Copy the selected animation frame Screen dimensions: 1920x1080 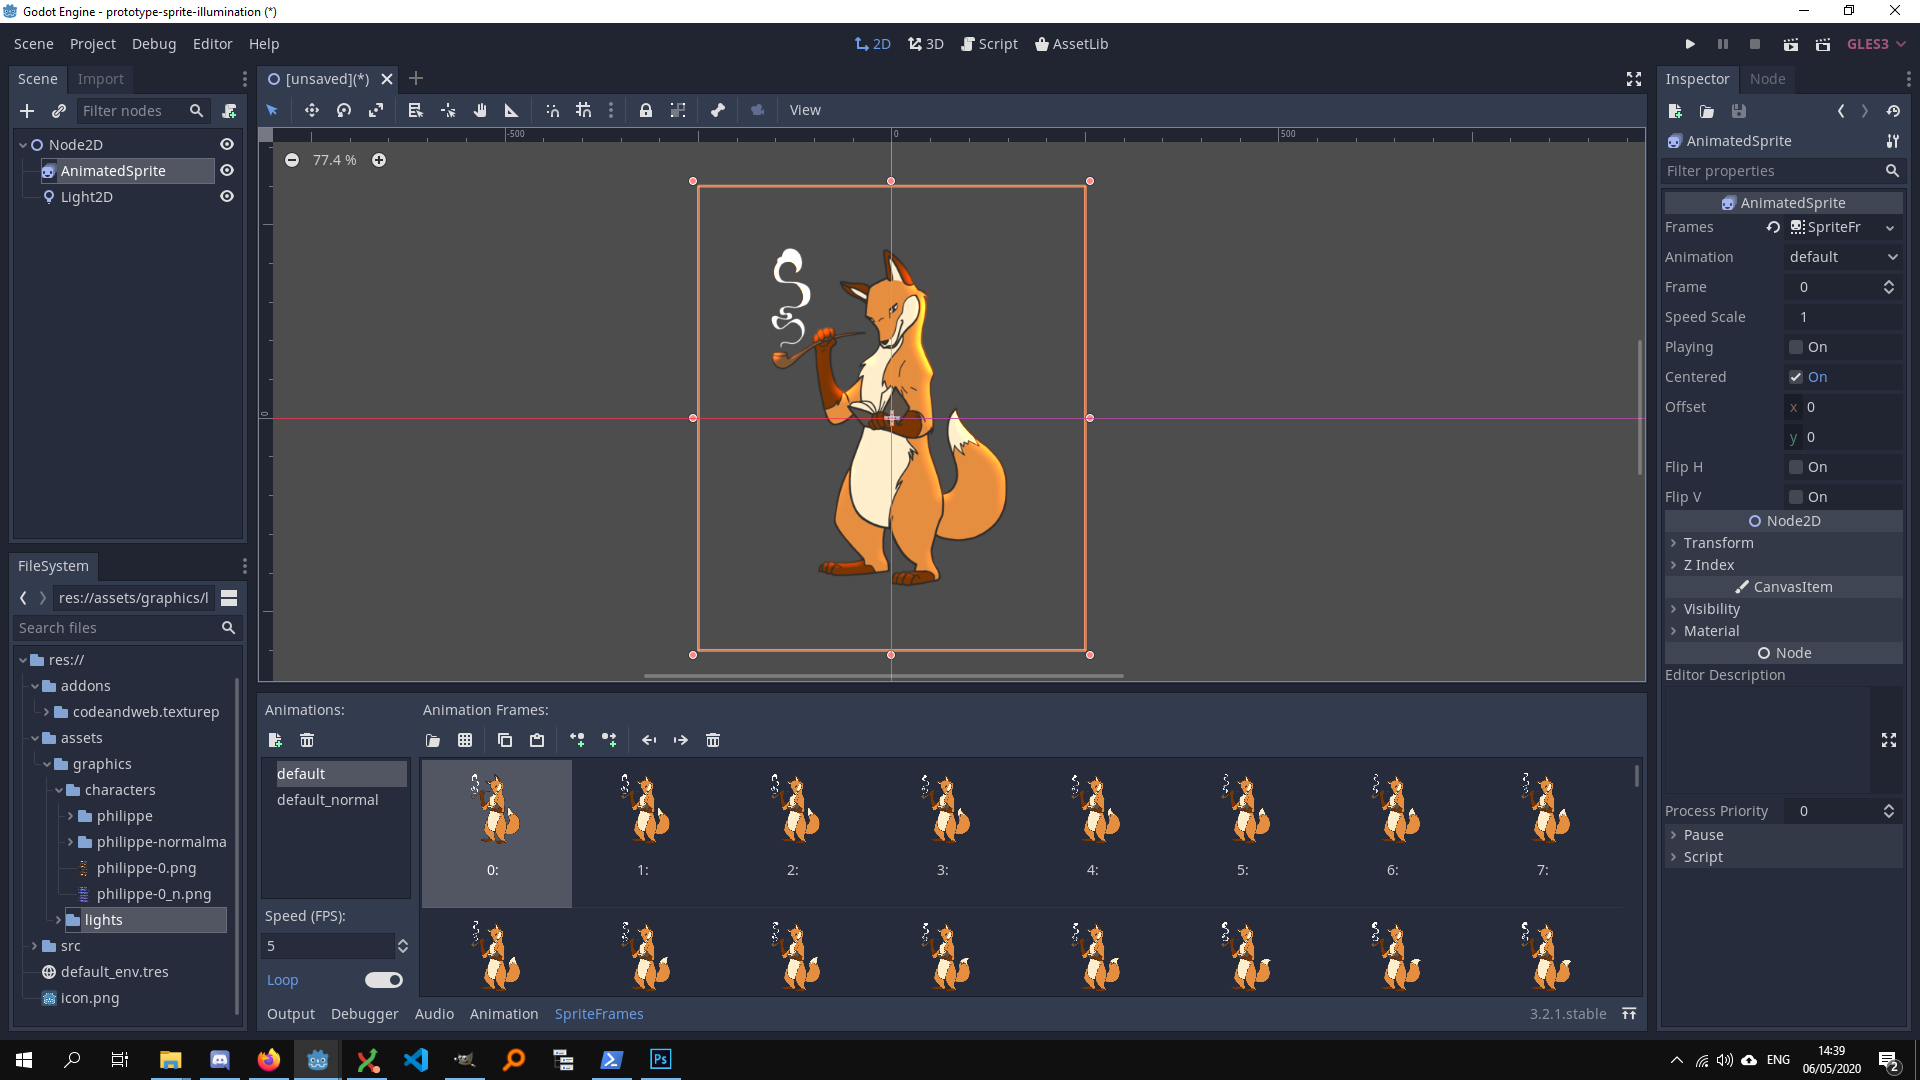505,740
